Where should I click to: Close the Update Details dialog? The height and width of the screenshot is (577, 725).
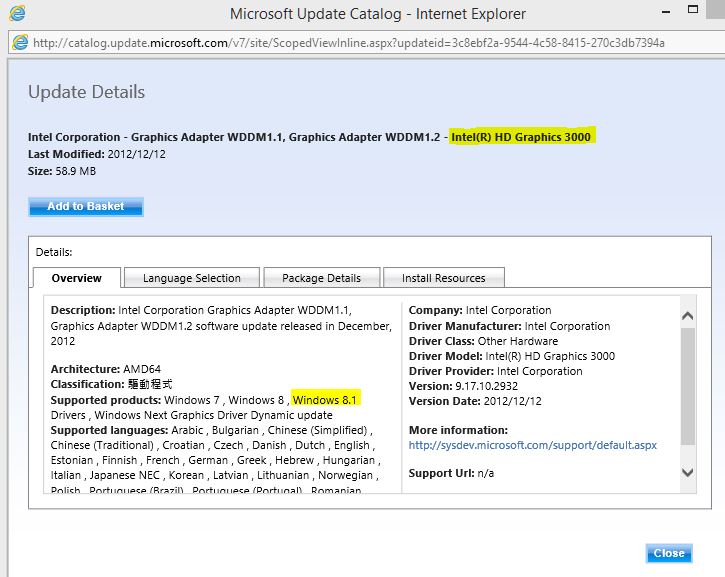tap(669, 553)
